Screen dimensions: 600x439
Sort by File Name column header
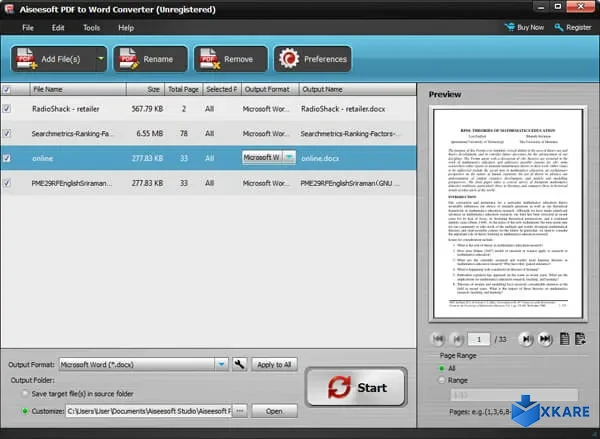(78, 89)
